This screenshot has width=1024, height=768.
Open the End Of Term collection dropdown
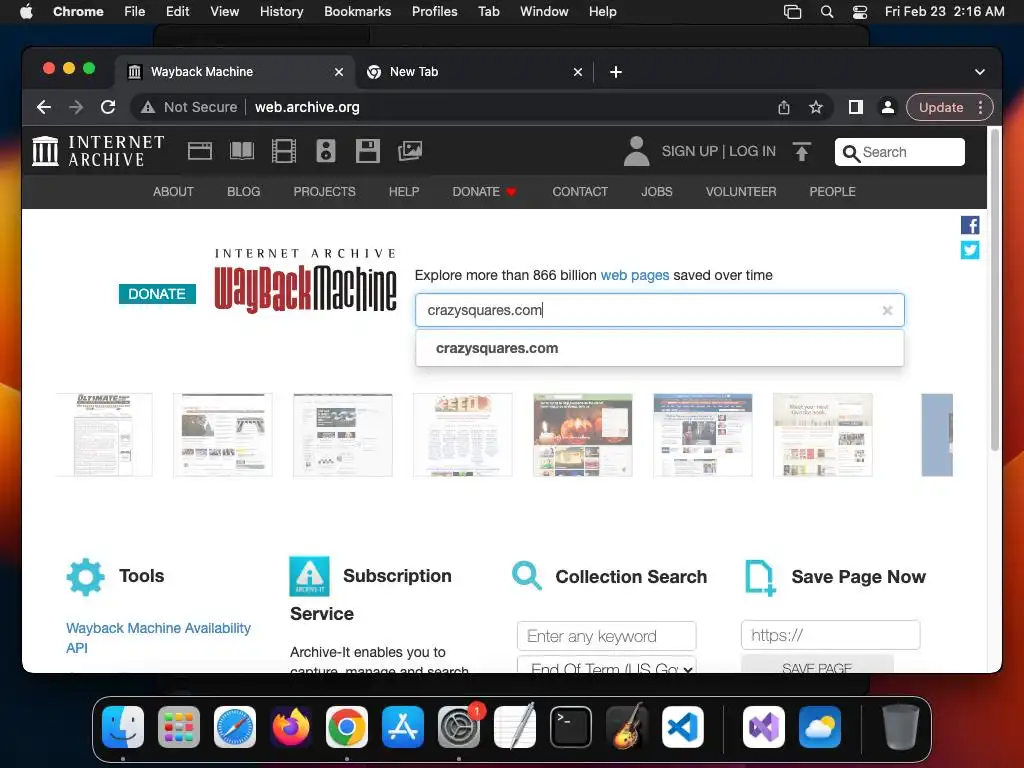click(607, 665)
